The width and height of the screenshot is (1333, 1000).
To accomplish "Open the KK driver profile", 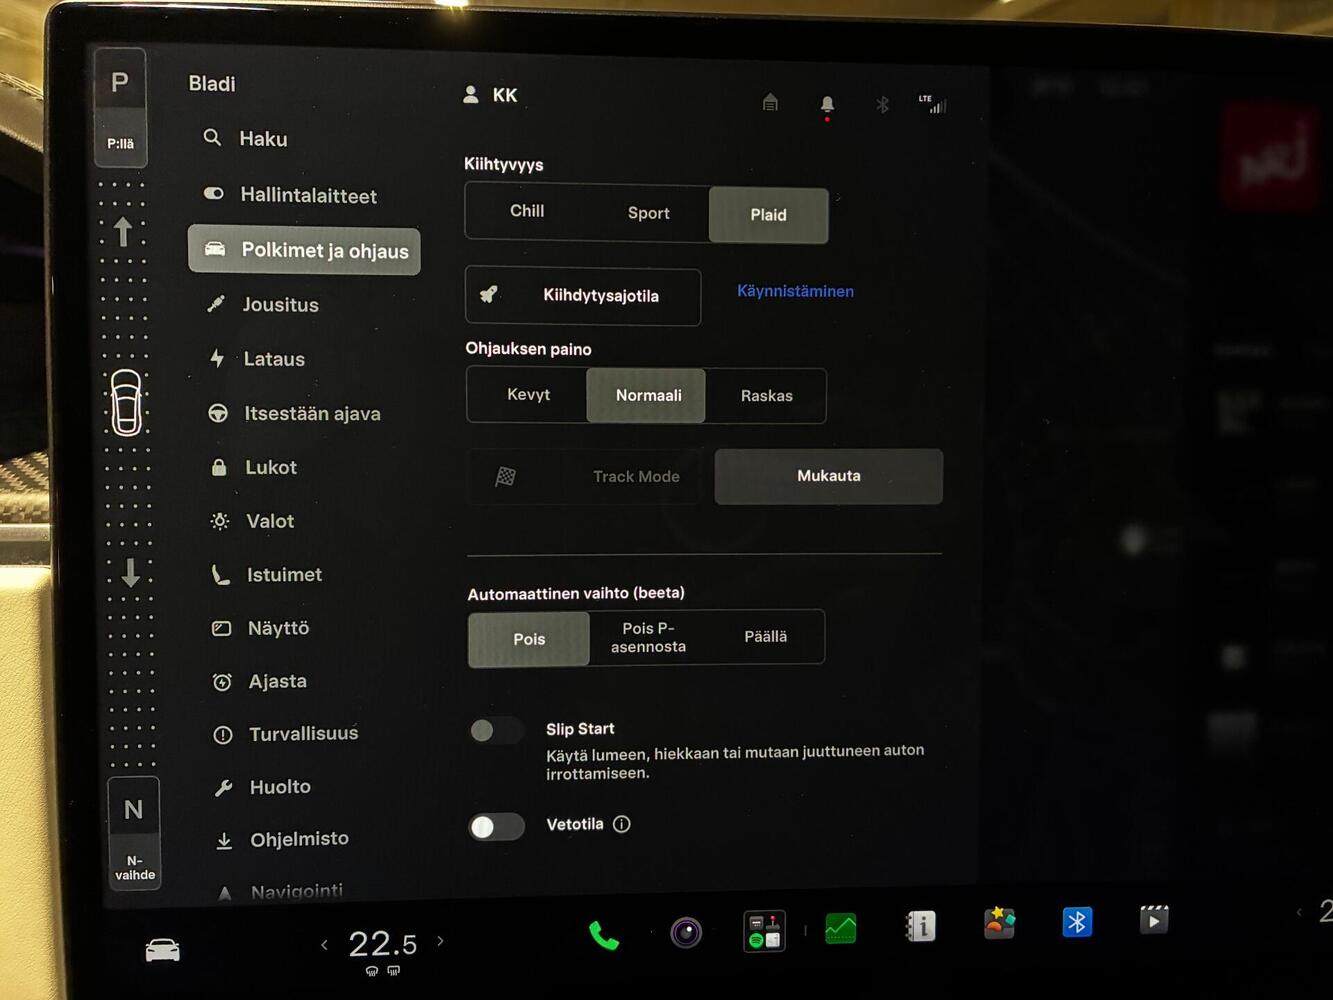I will tap(490, 95).
